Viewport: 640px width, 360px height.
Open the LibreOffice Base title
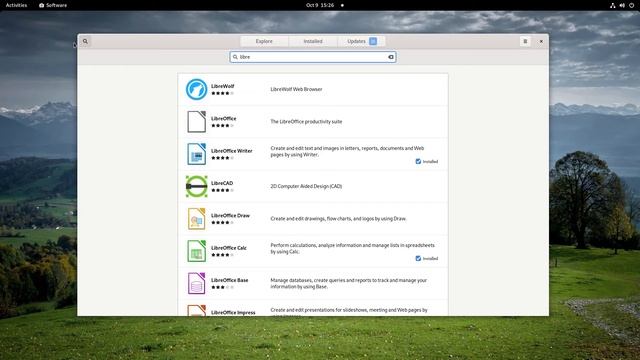[229, 280]
